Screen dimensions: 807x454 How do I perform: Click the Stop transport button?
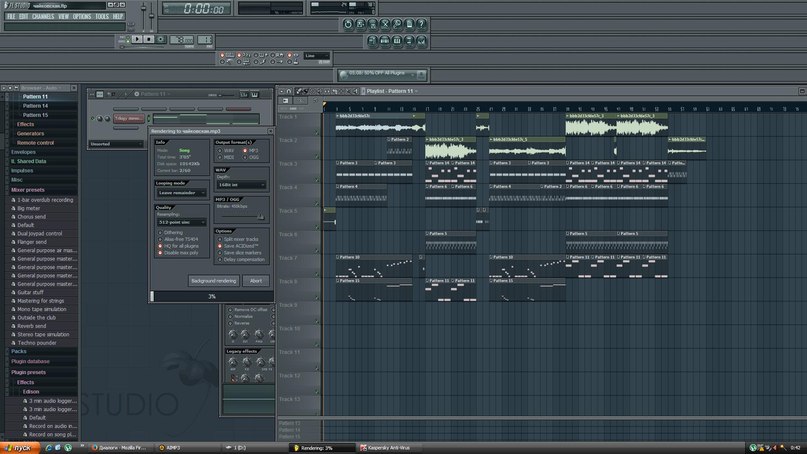(149, 39)
